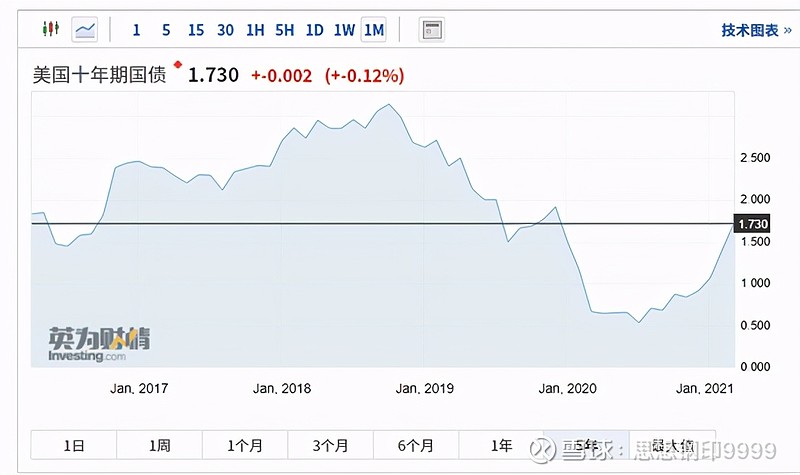Switch to the 1H interval

coord(255,30)
